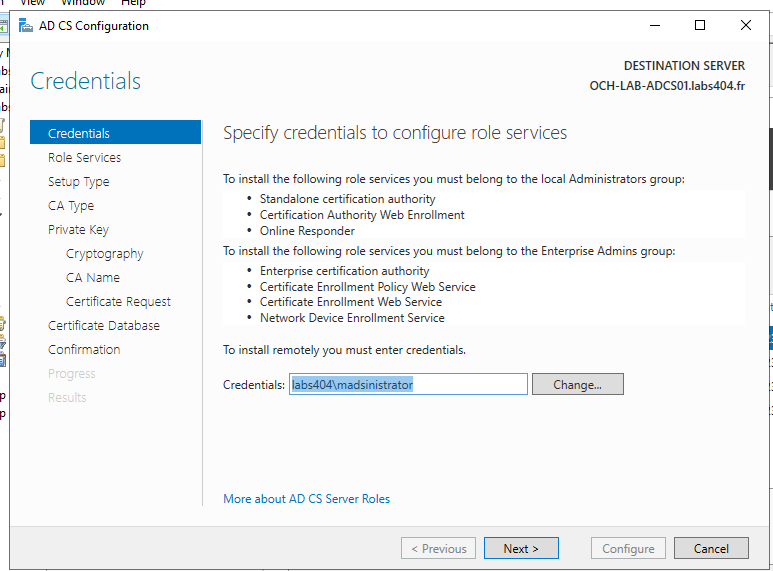
Task: Maximize the AD CS Configuration window
Action: 700,25
